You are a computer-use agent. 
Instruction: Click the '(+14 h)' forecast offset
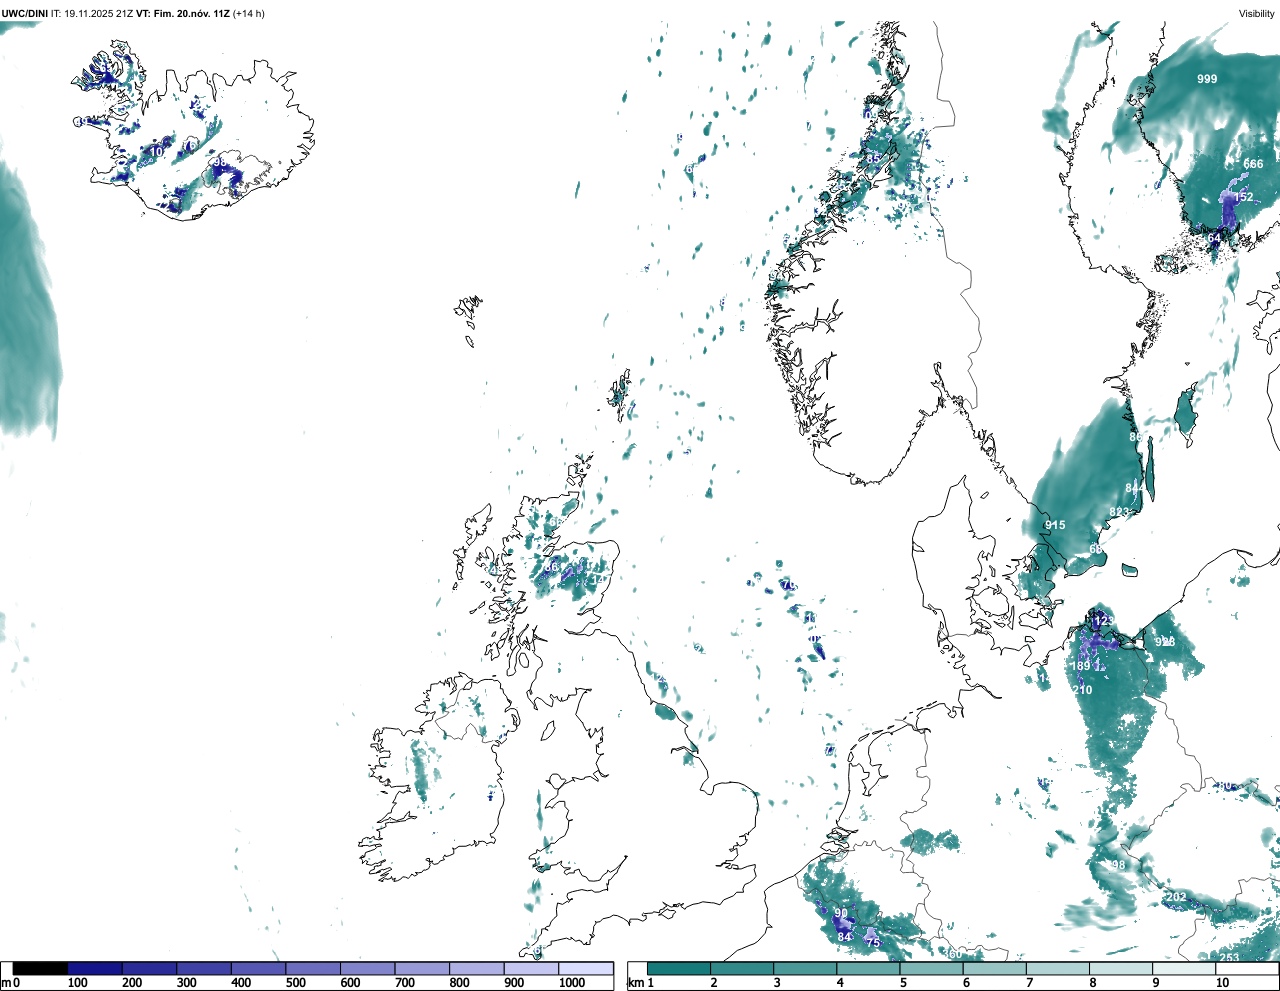(x=249, y=13)
